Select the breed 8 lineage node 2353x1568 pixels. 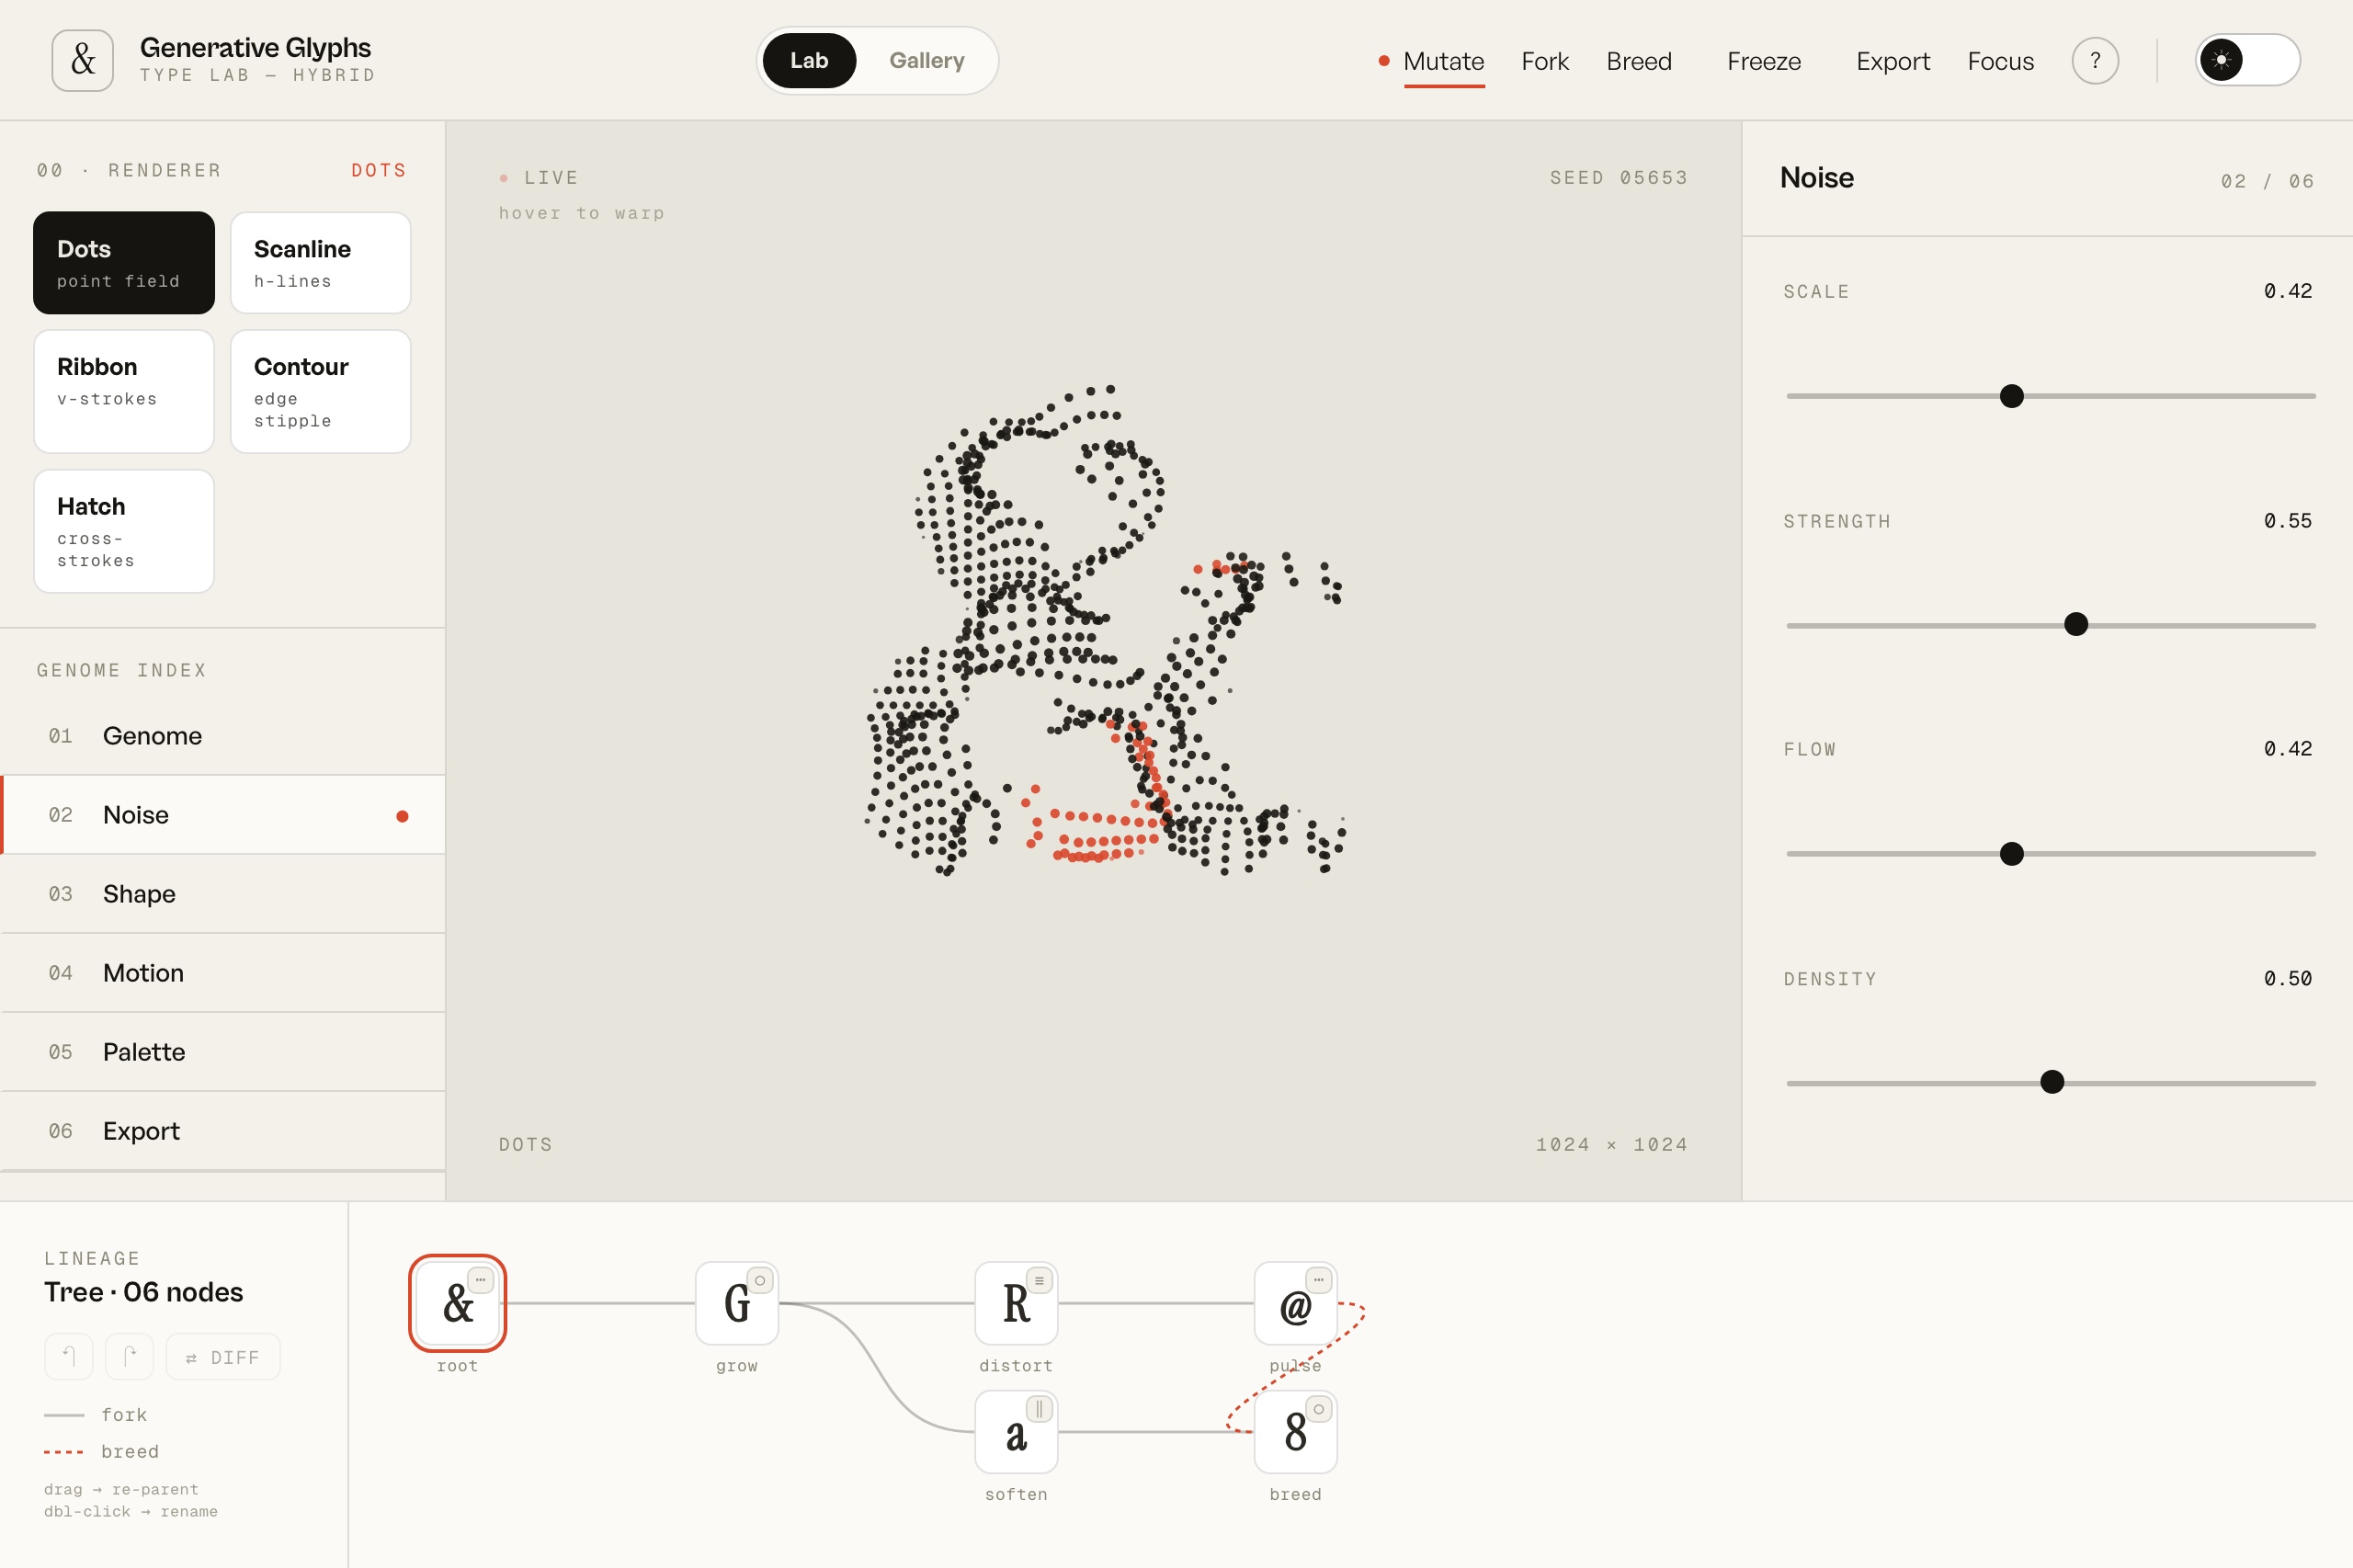[x=1296, y=1432]
